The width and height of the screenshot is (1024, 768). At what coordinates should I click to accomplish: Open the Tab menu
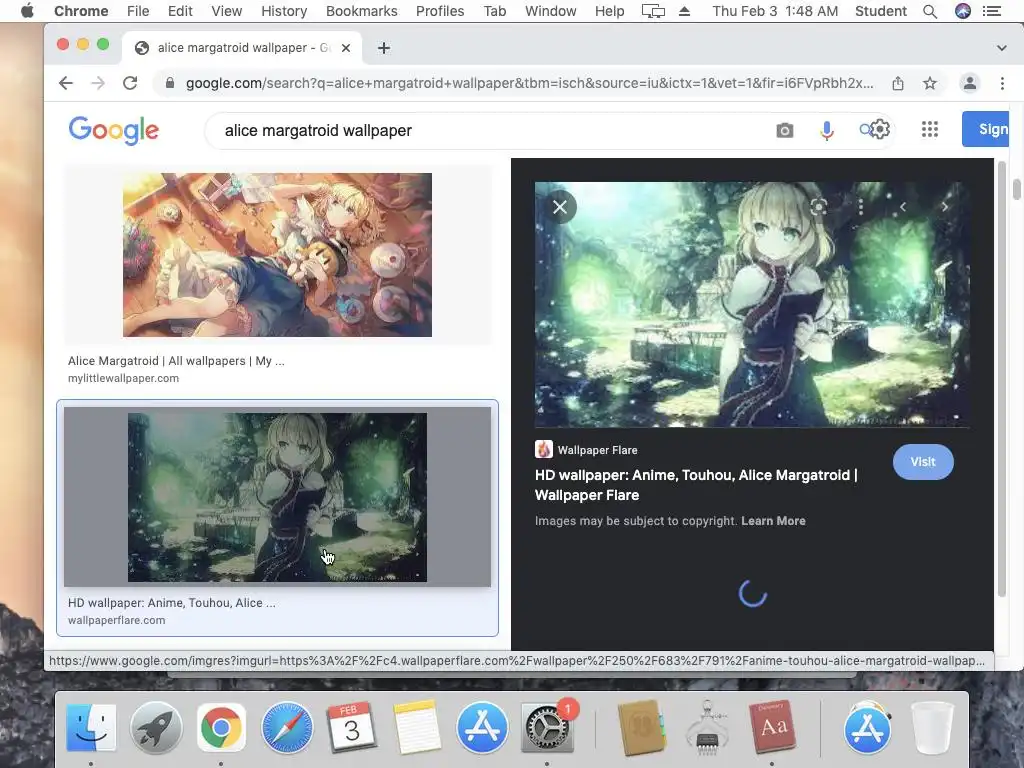(x=494, y=11)
